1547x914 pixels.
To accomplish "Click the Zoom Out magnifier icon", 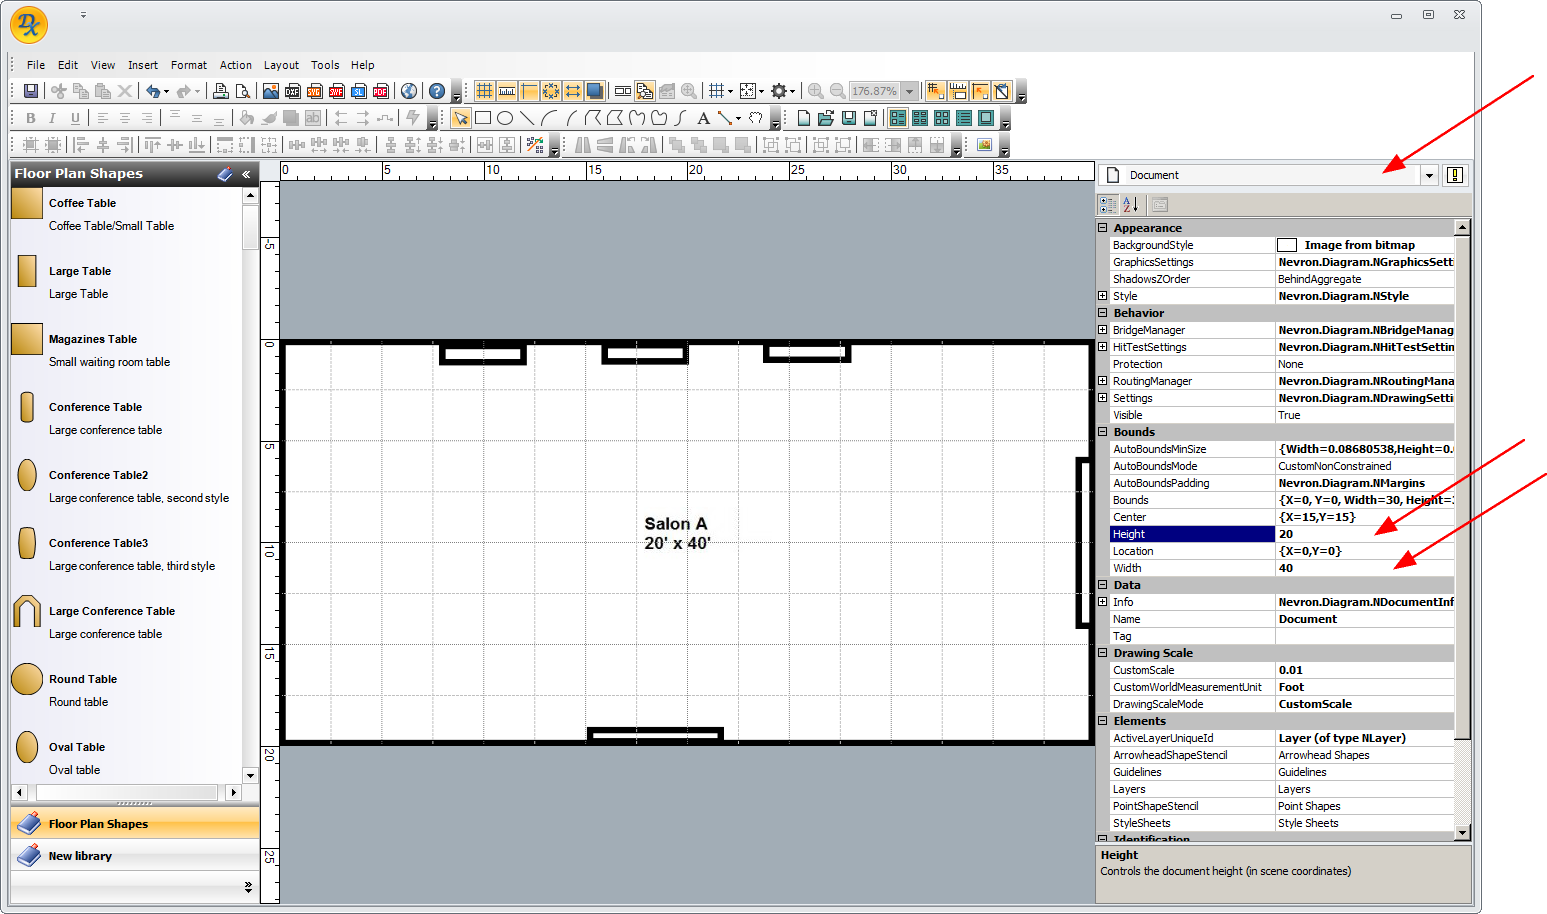I will (838, 91).
